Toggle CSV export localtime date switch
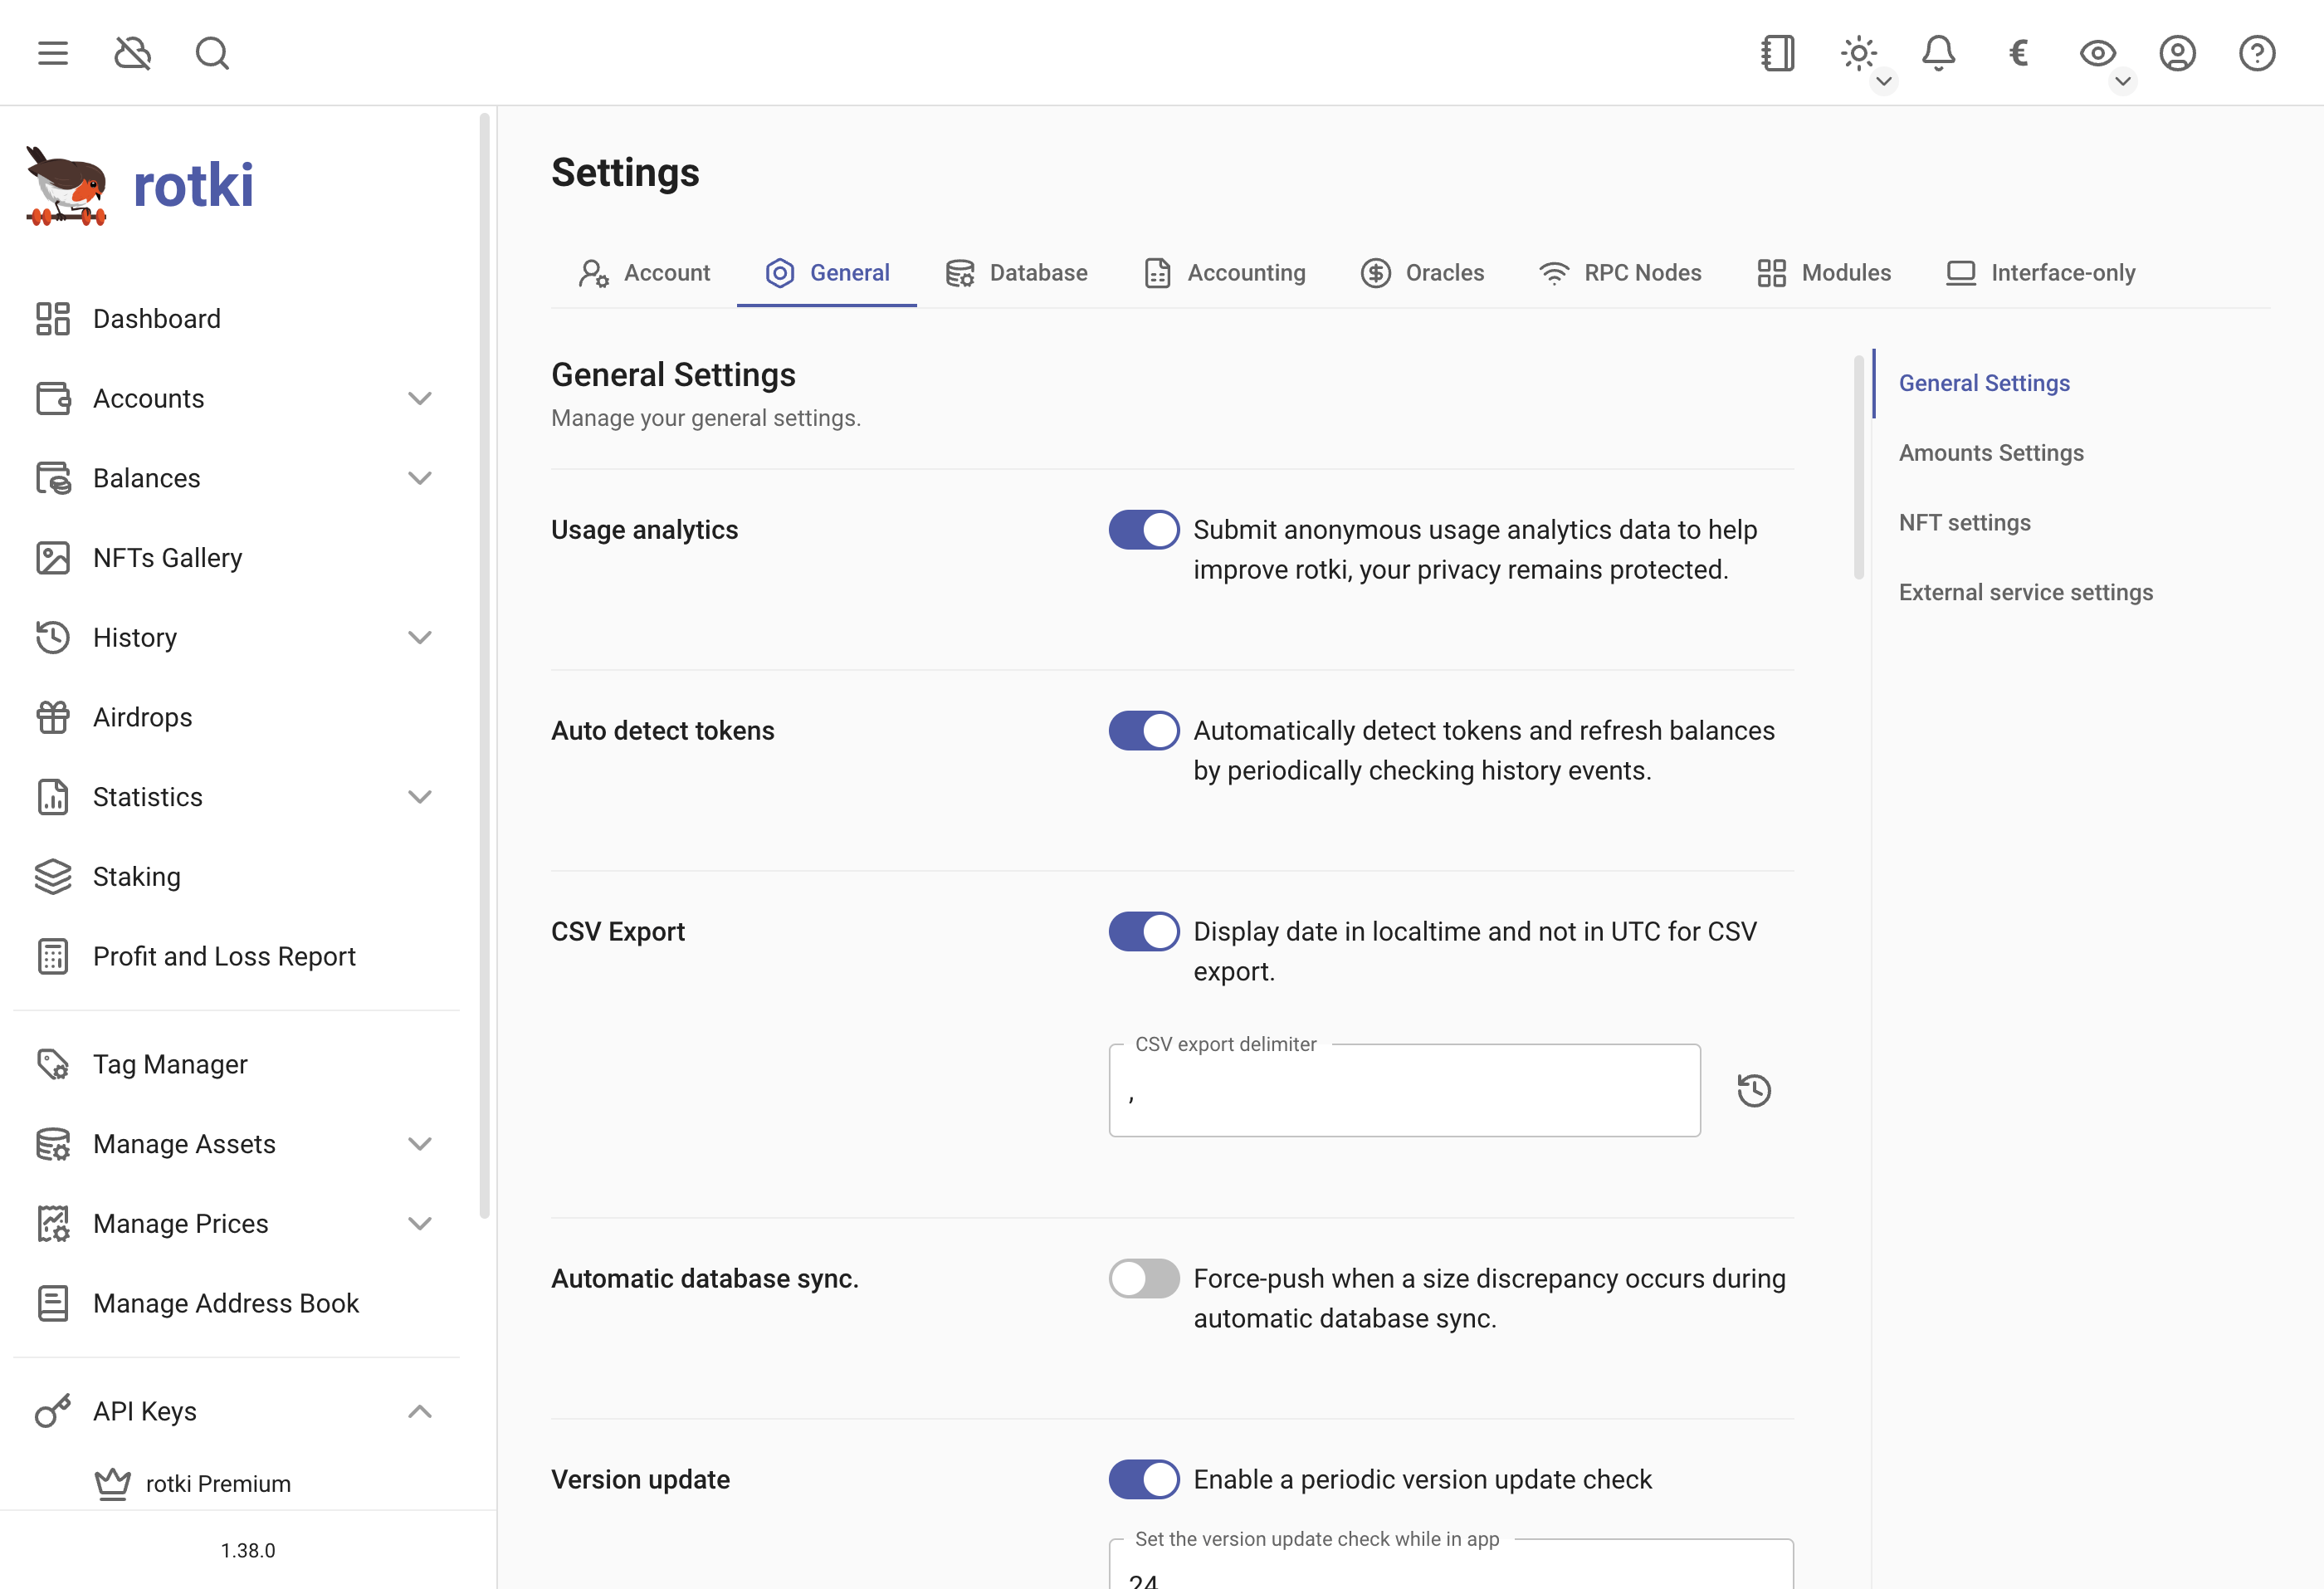Image resolution: width=2324 pixels, height=1589 pixels. [1144, 932]
